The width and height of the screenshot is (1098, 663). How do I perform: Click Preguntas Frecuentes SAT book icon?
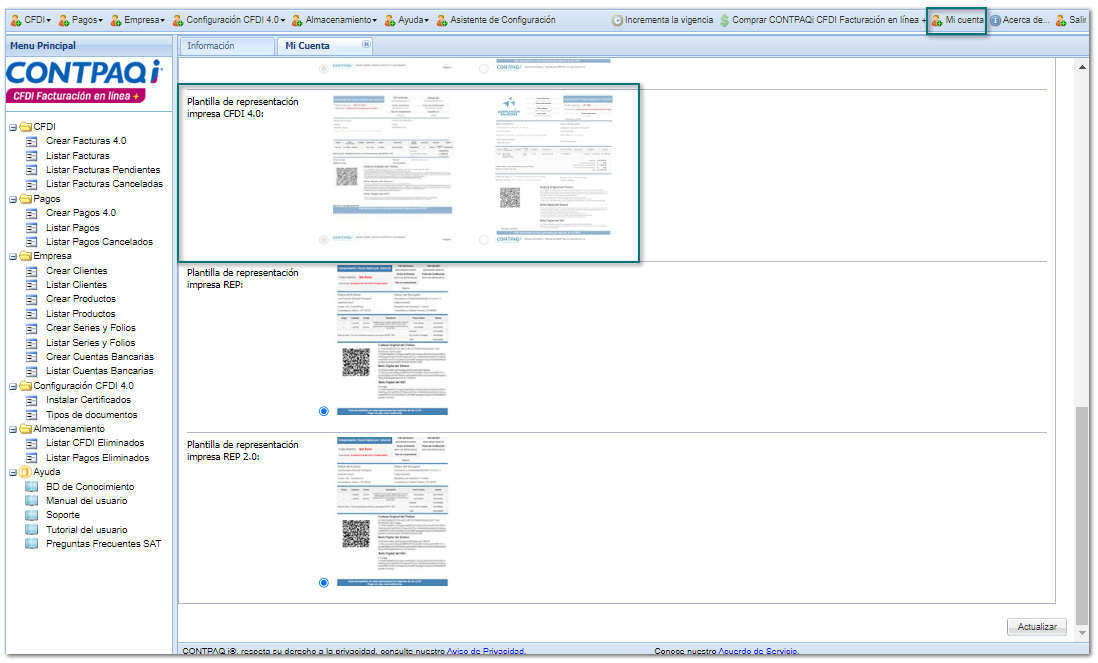coord(32,544)
